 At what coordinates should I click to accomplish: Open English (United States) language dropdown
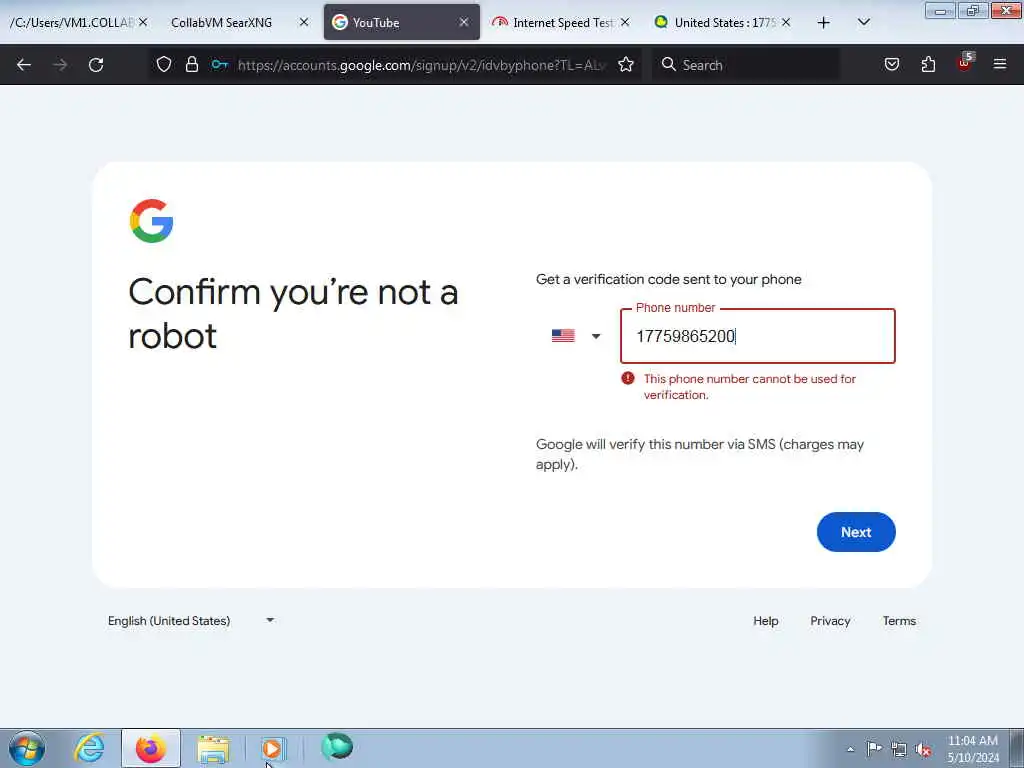coord(191,620)
